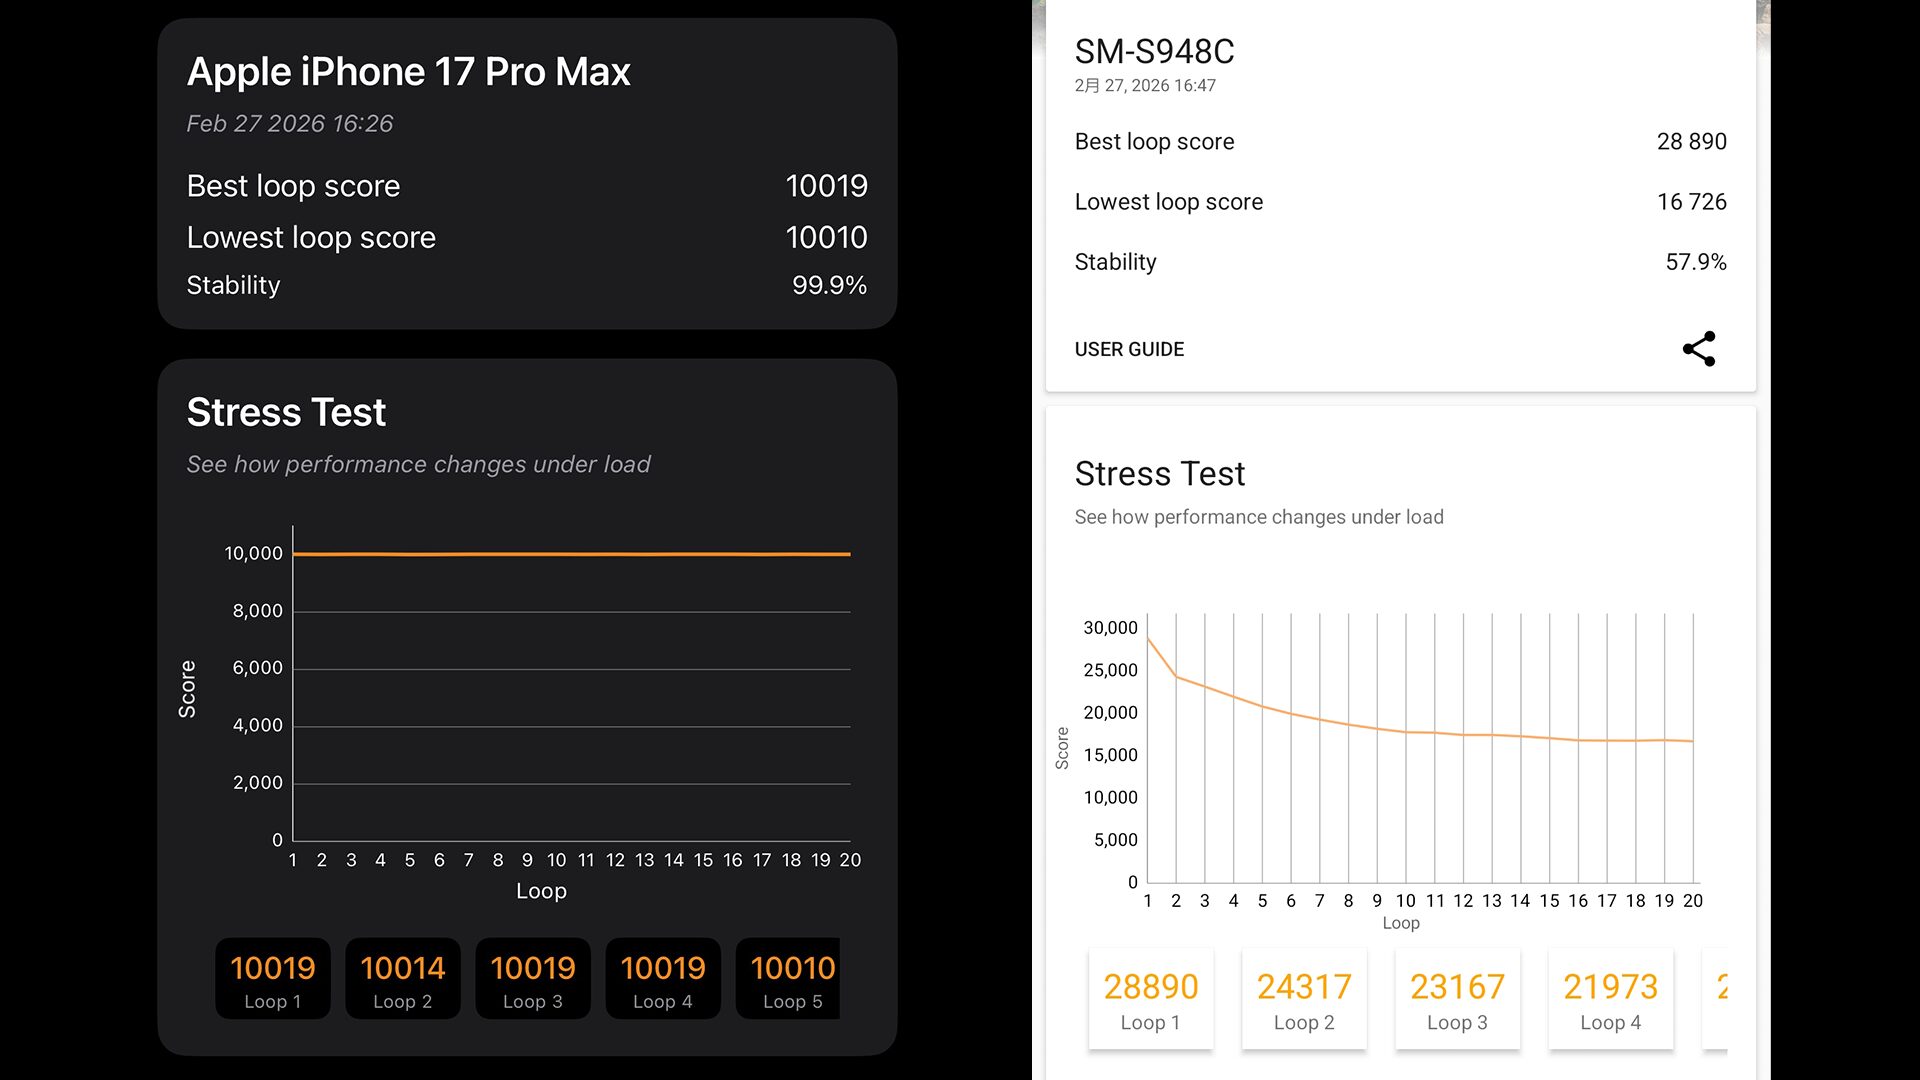Click the SM-S948C device title

point(1154,51)
